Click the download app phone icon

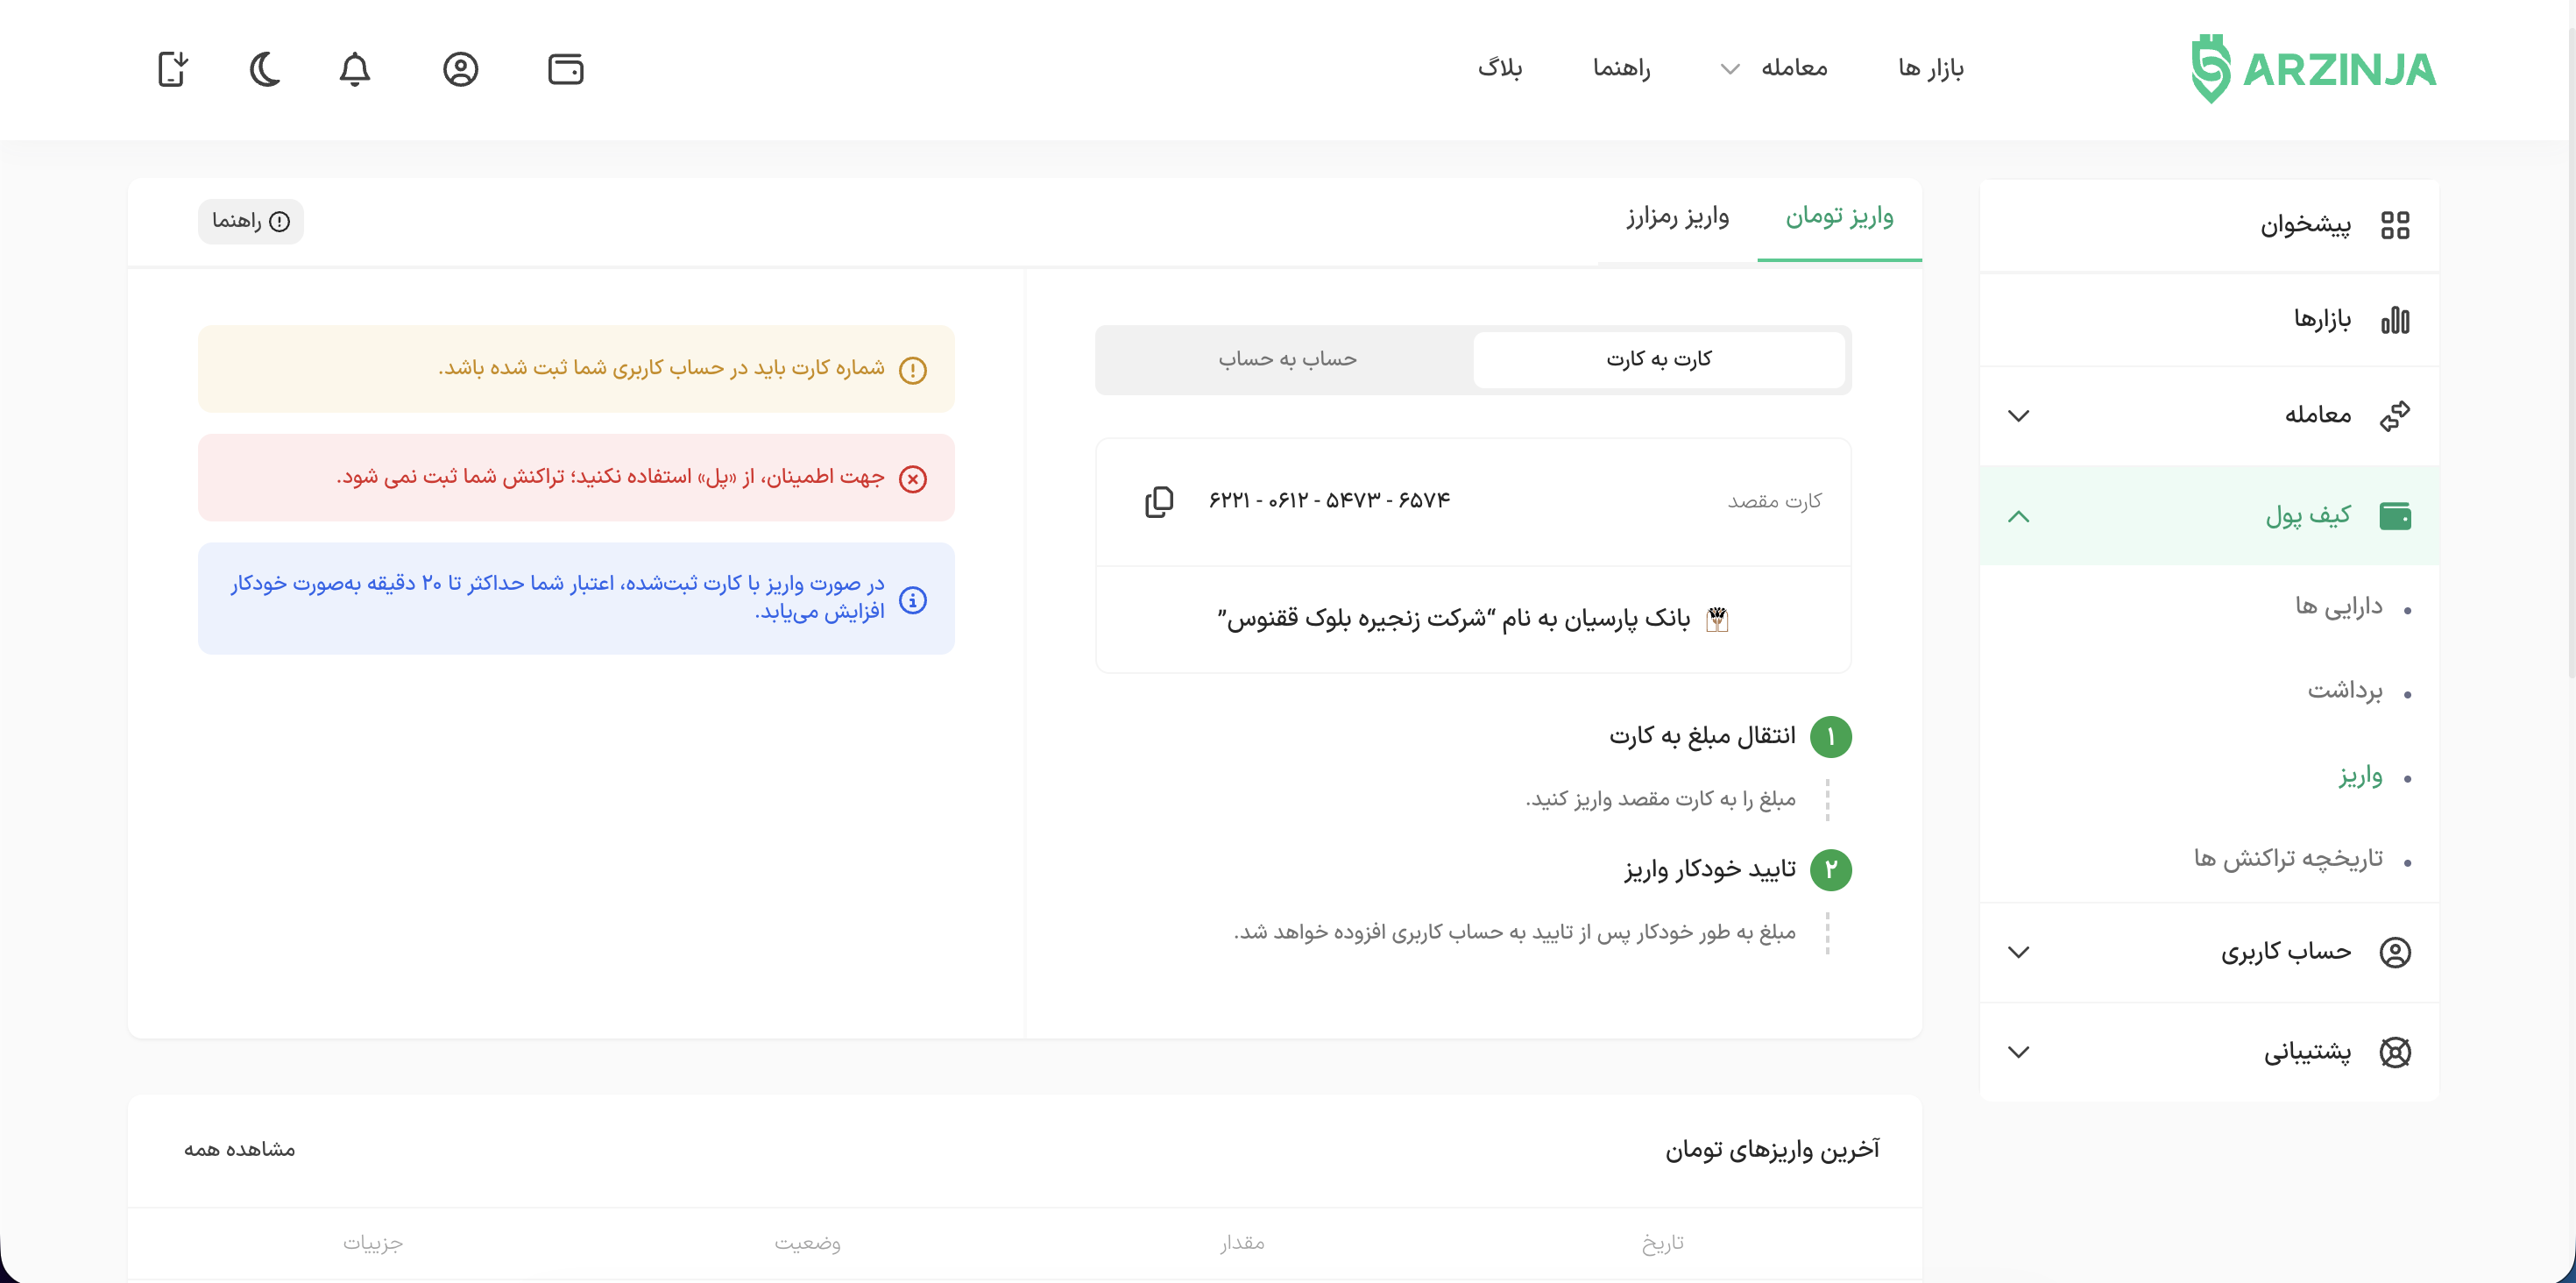[x=173, y=69]
